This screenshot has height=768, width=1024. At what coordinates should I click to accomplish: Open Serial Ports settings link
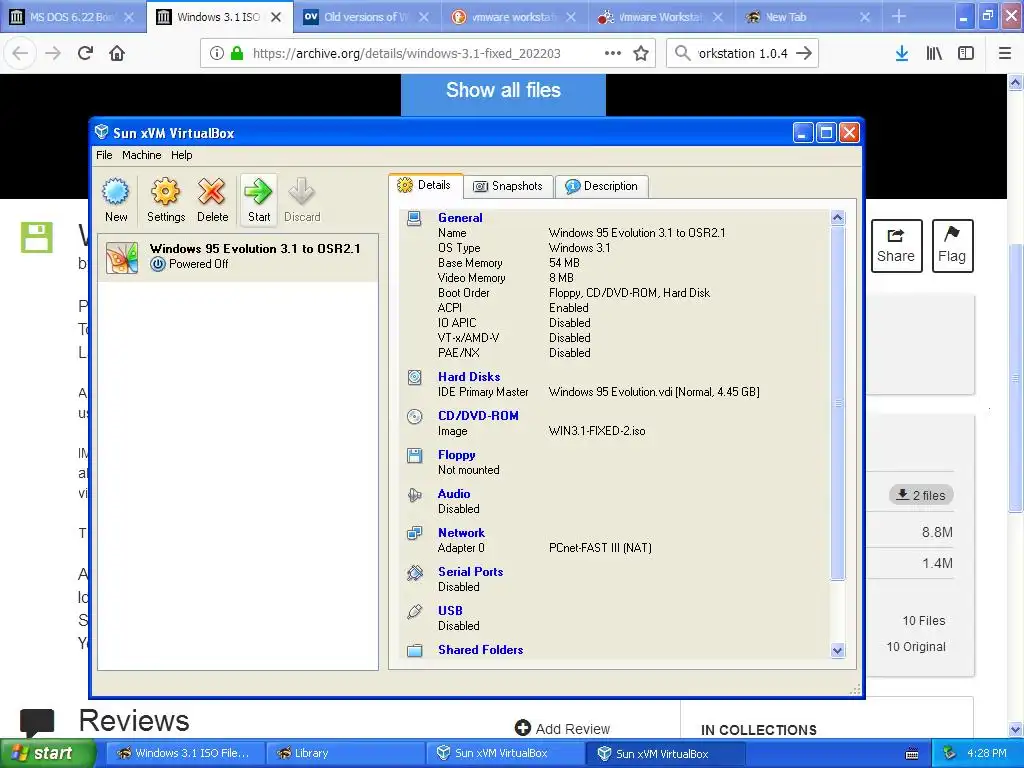click(x=470, y=571)
